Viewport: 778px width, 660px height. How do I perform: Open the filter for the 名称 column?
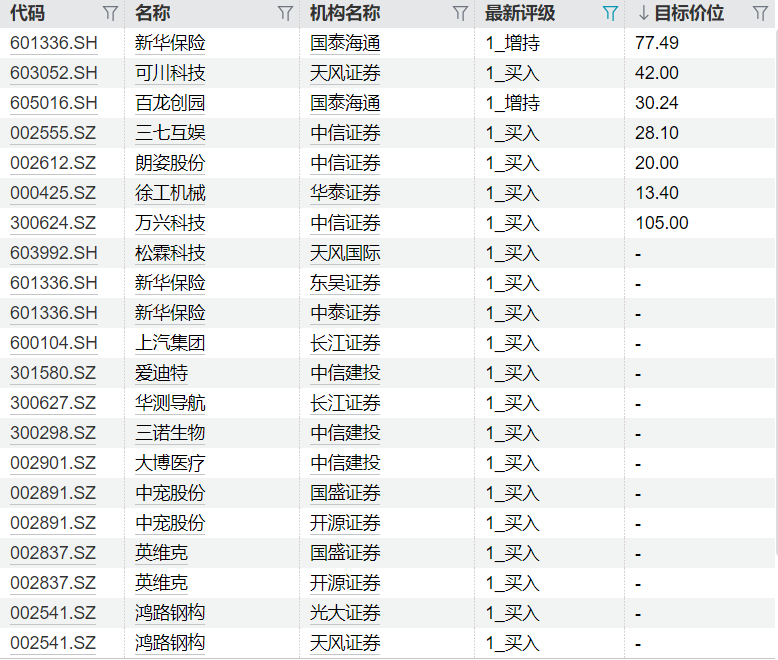point(285,14)
